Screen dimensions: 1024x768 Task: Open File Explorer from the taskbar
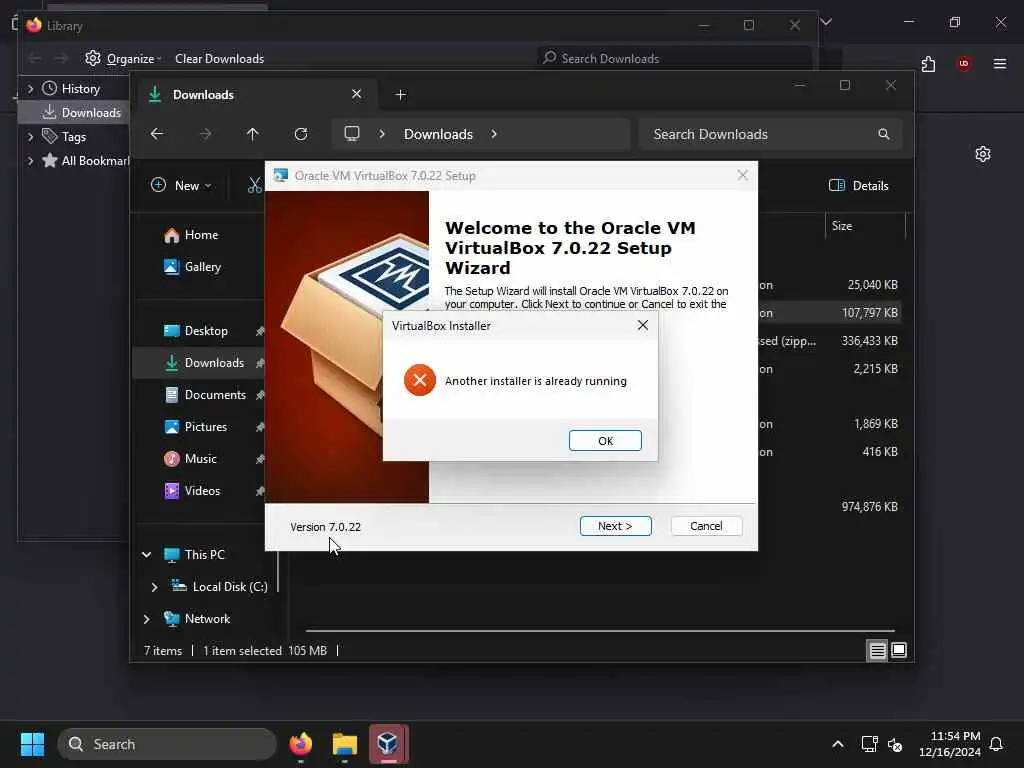coord(345,744)
